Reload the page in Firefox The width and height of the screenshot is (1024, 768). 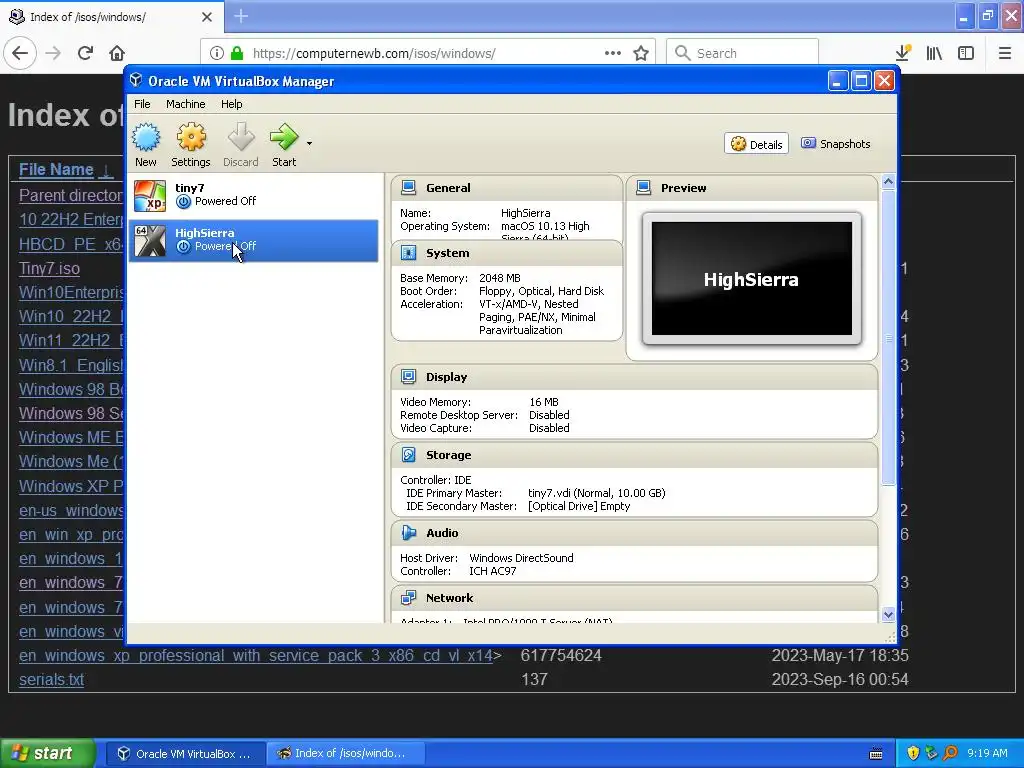[x=86, y=53]
